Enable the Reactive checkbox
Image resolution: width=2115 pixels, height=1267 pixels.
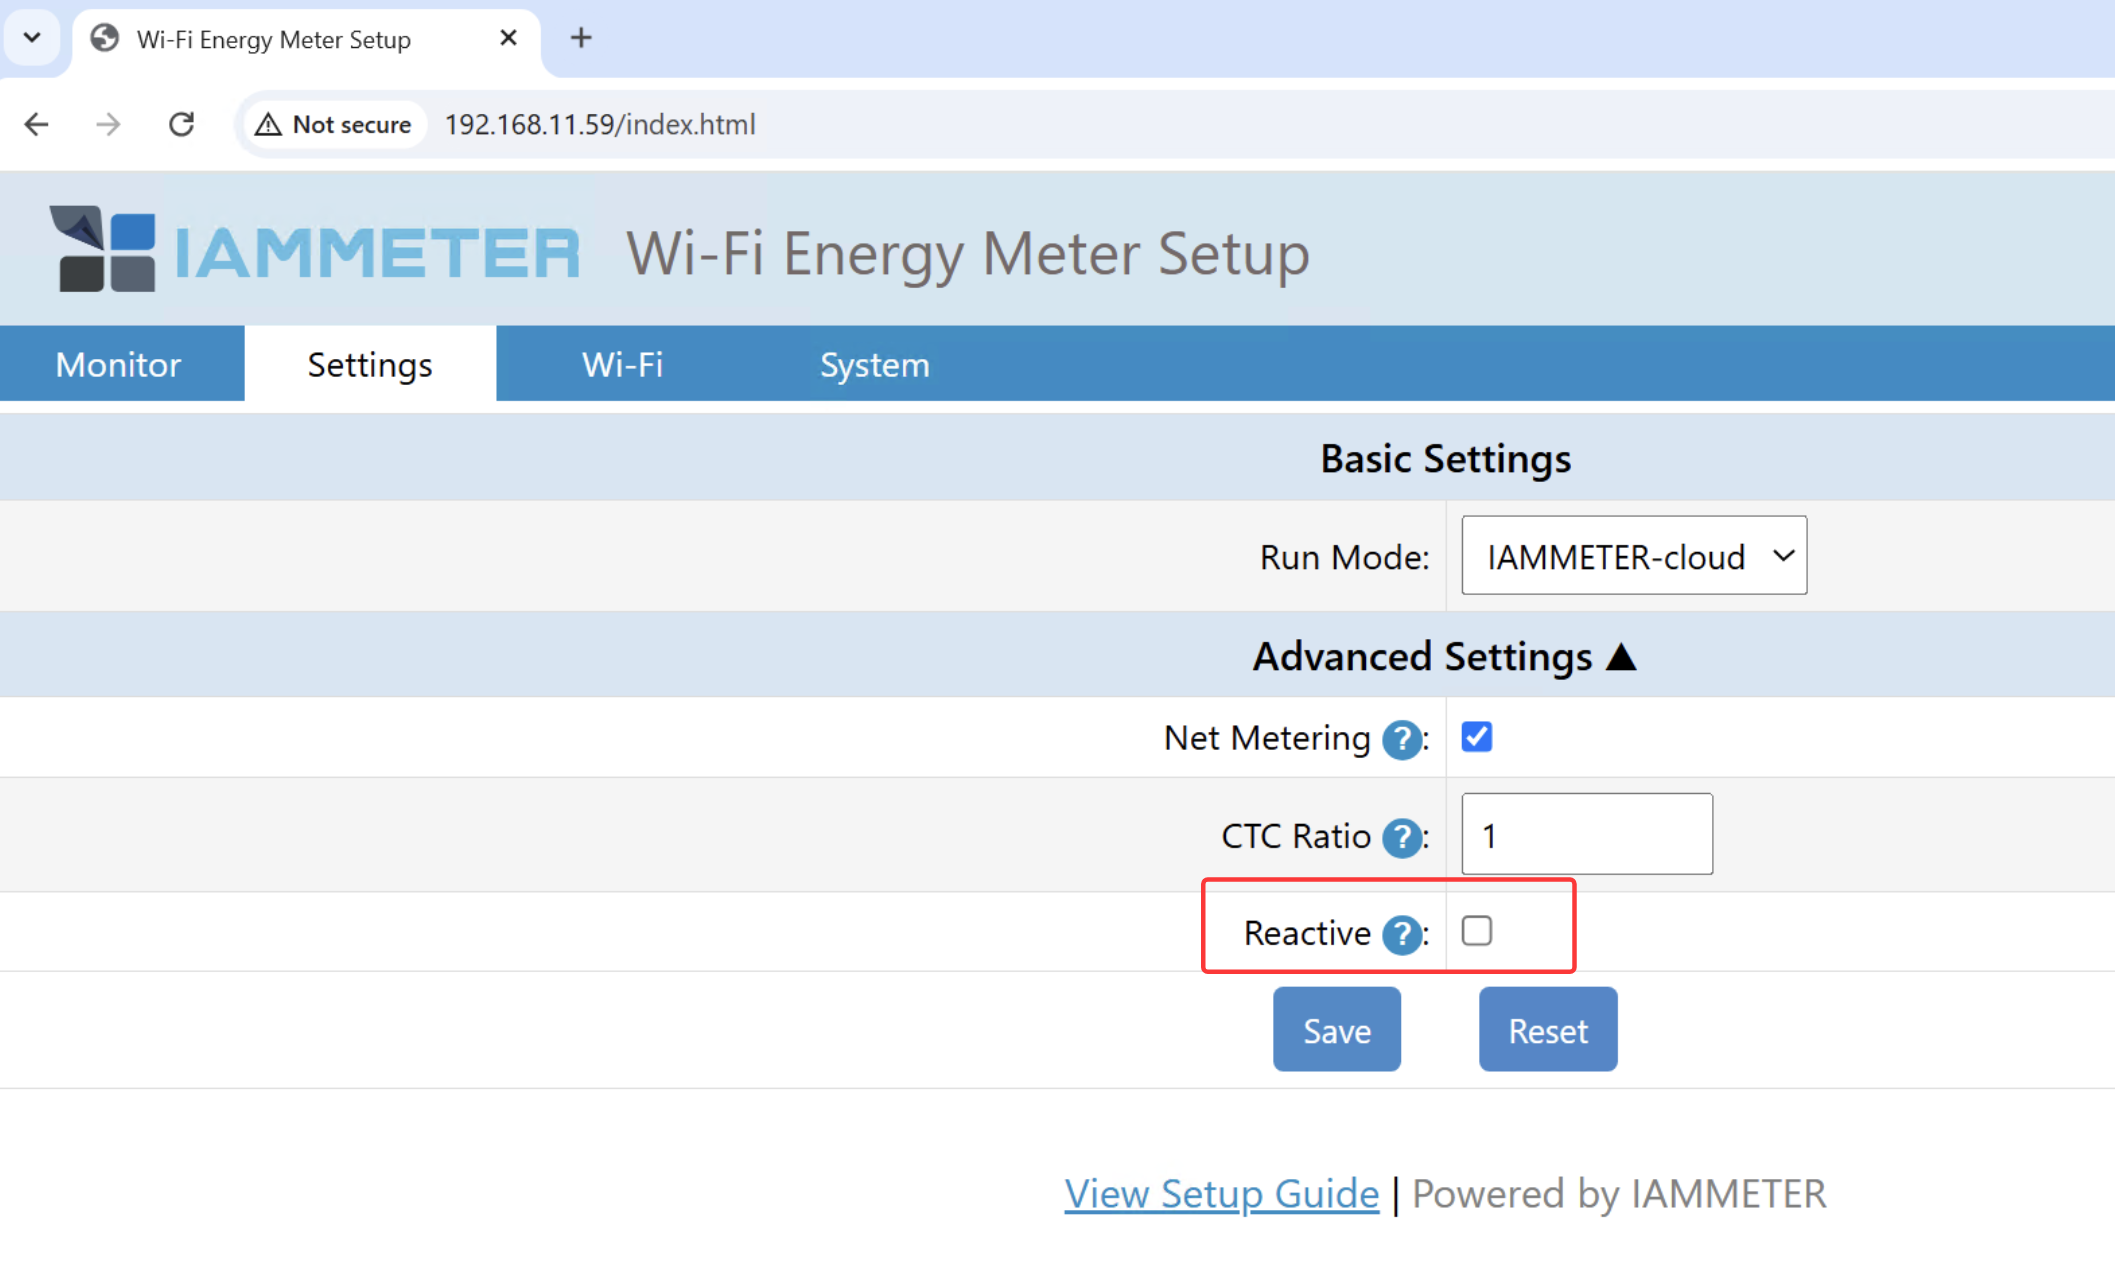pyautogui.click(x=1477, y=931)
